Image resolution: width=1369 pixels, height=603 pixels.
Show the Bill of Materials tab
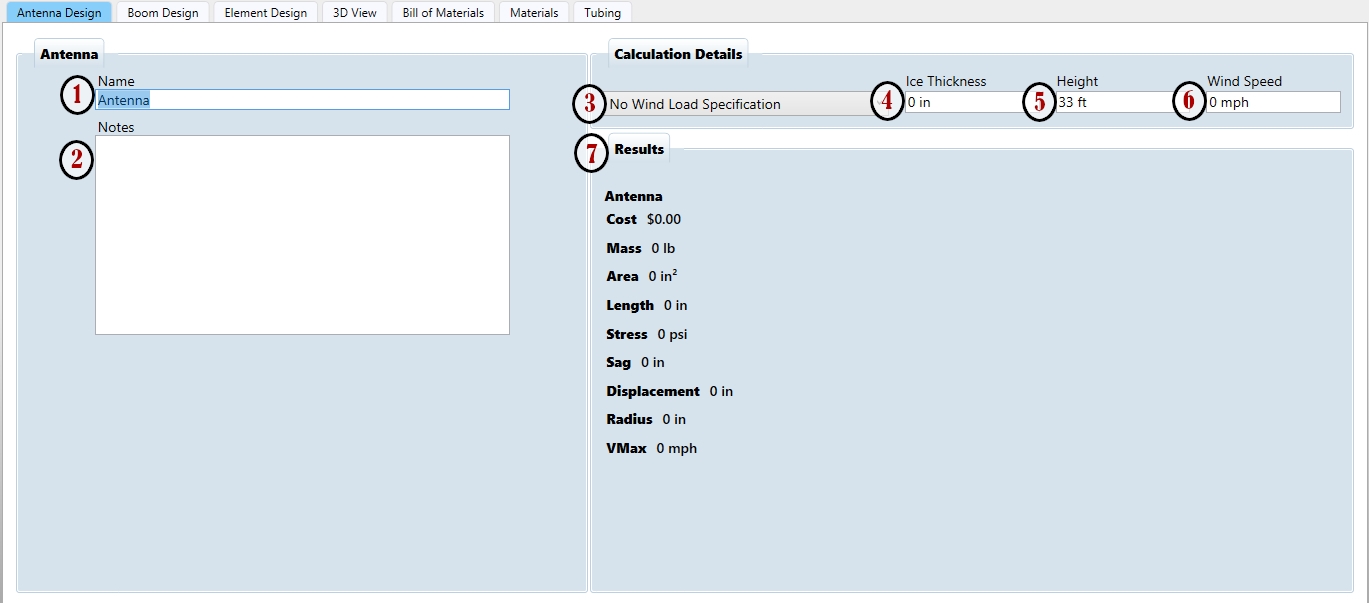pos(442,13)
